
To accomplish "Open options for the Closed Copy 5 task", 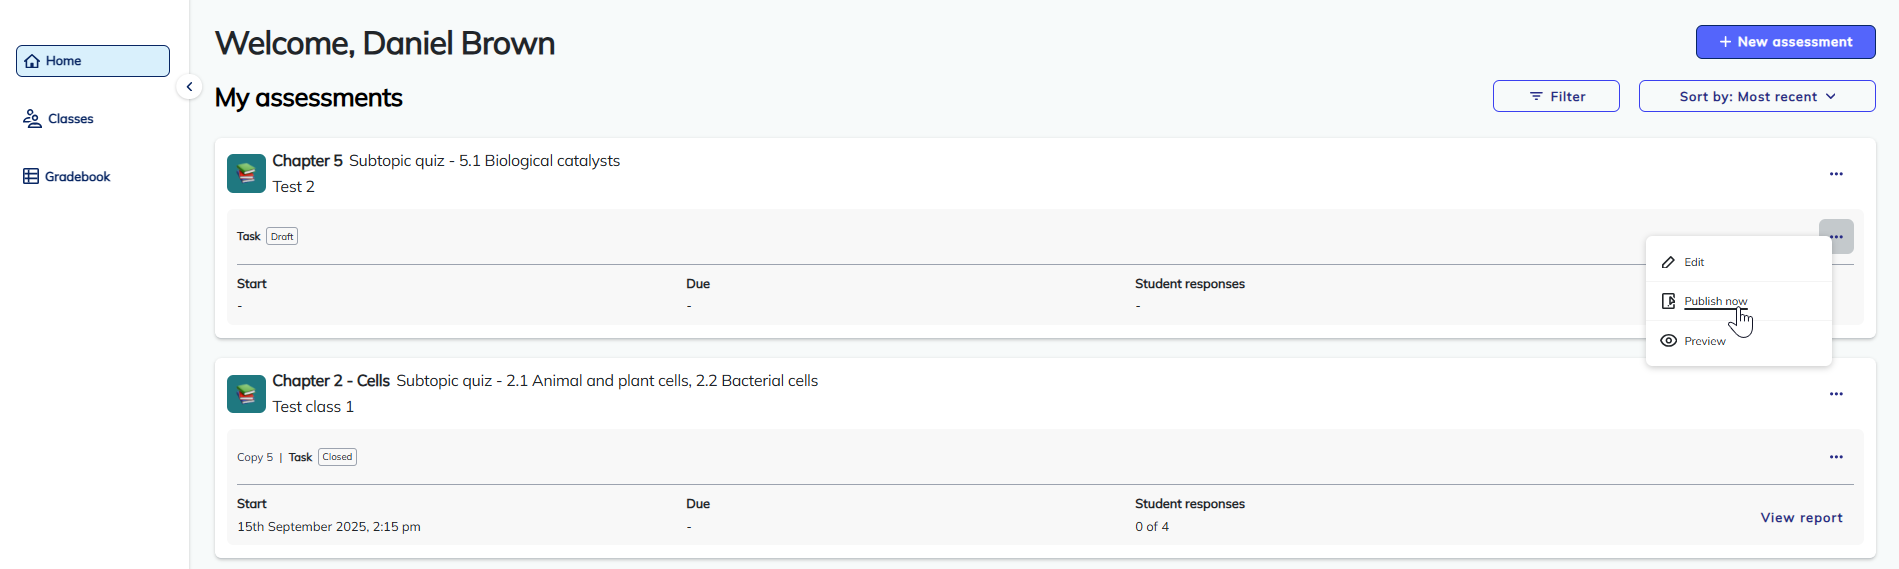I will coord(1836,457).
